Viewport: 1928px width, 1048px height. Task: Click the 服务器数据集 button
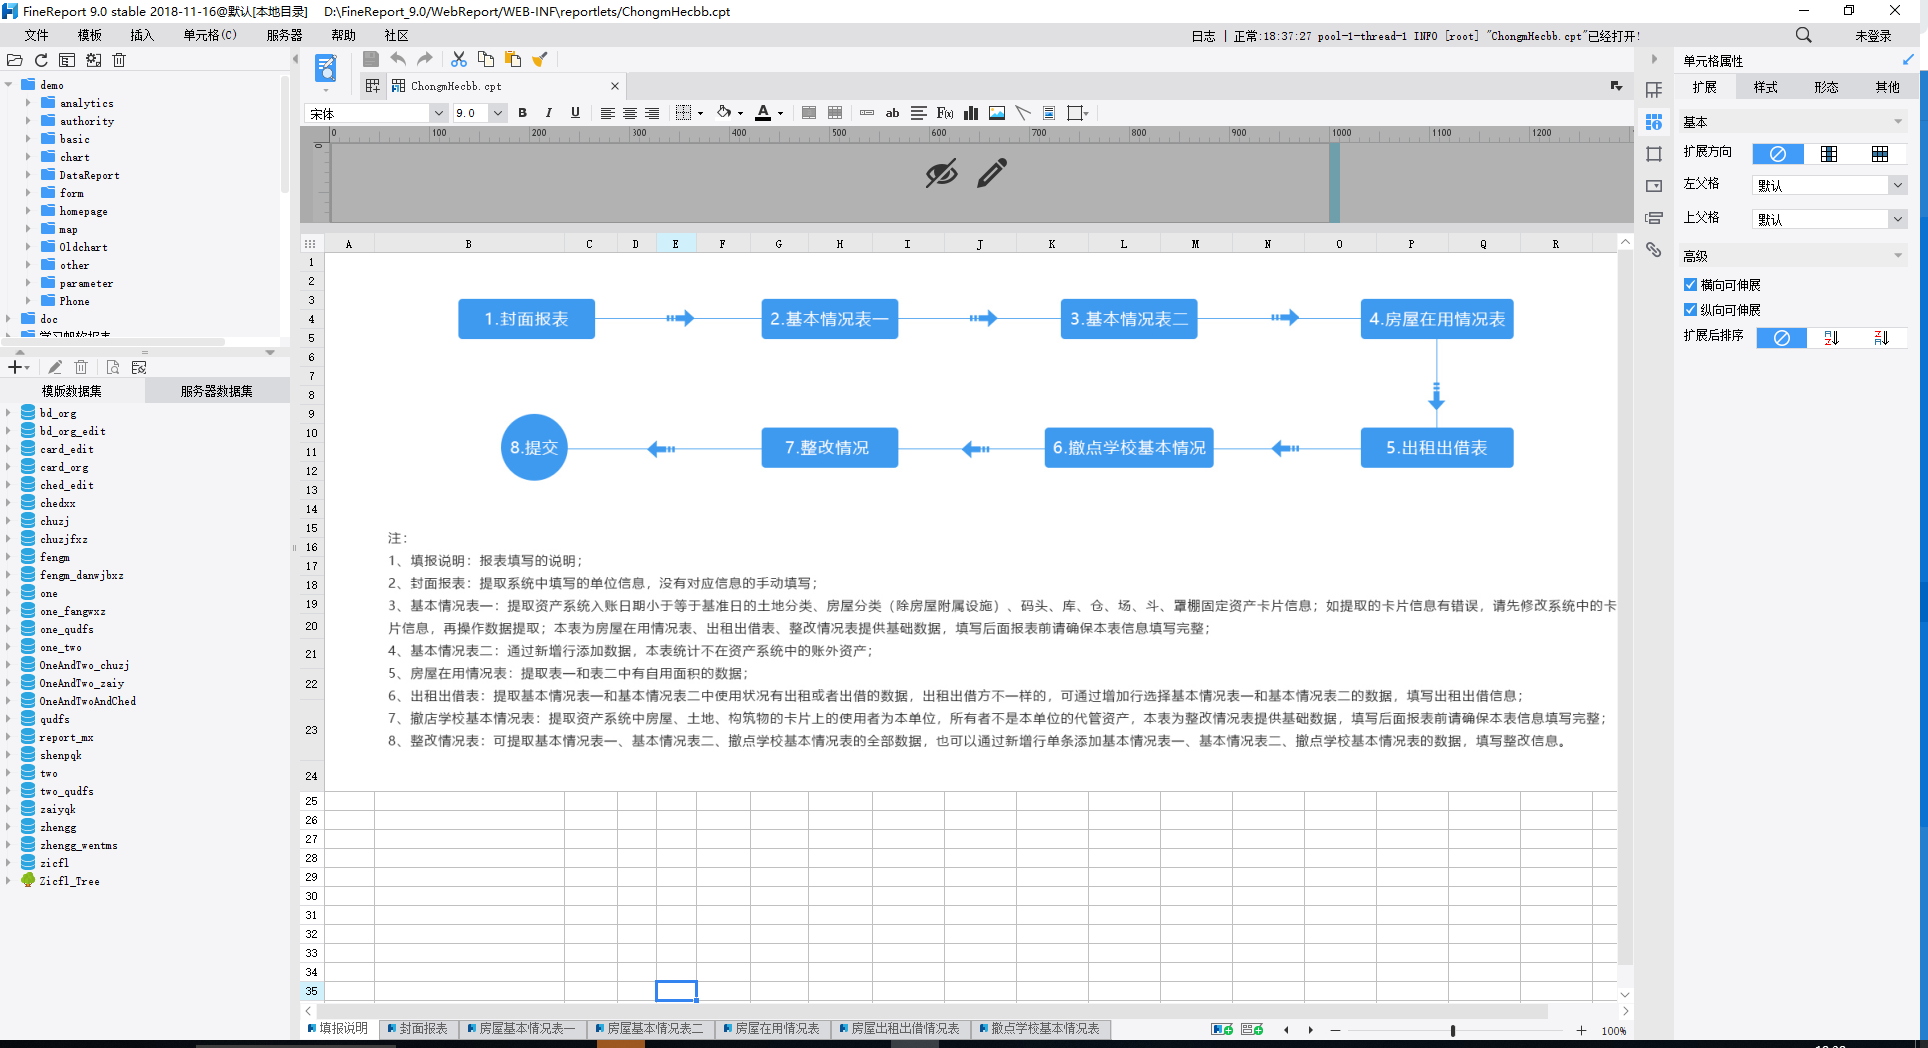click(216, 391)
